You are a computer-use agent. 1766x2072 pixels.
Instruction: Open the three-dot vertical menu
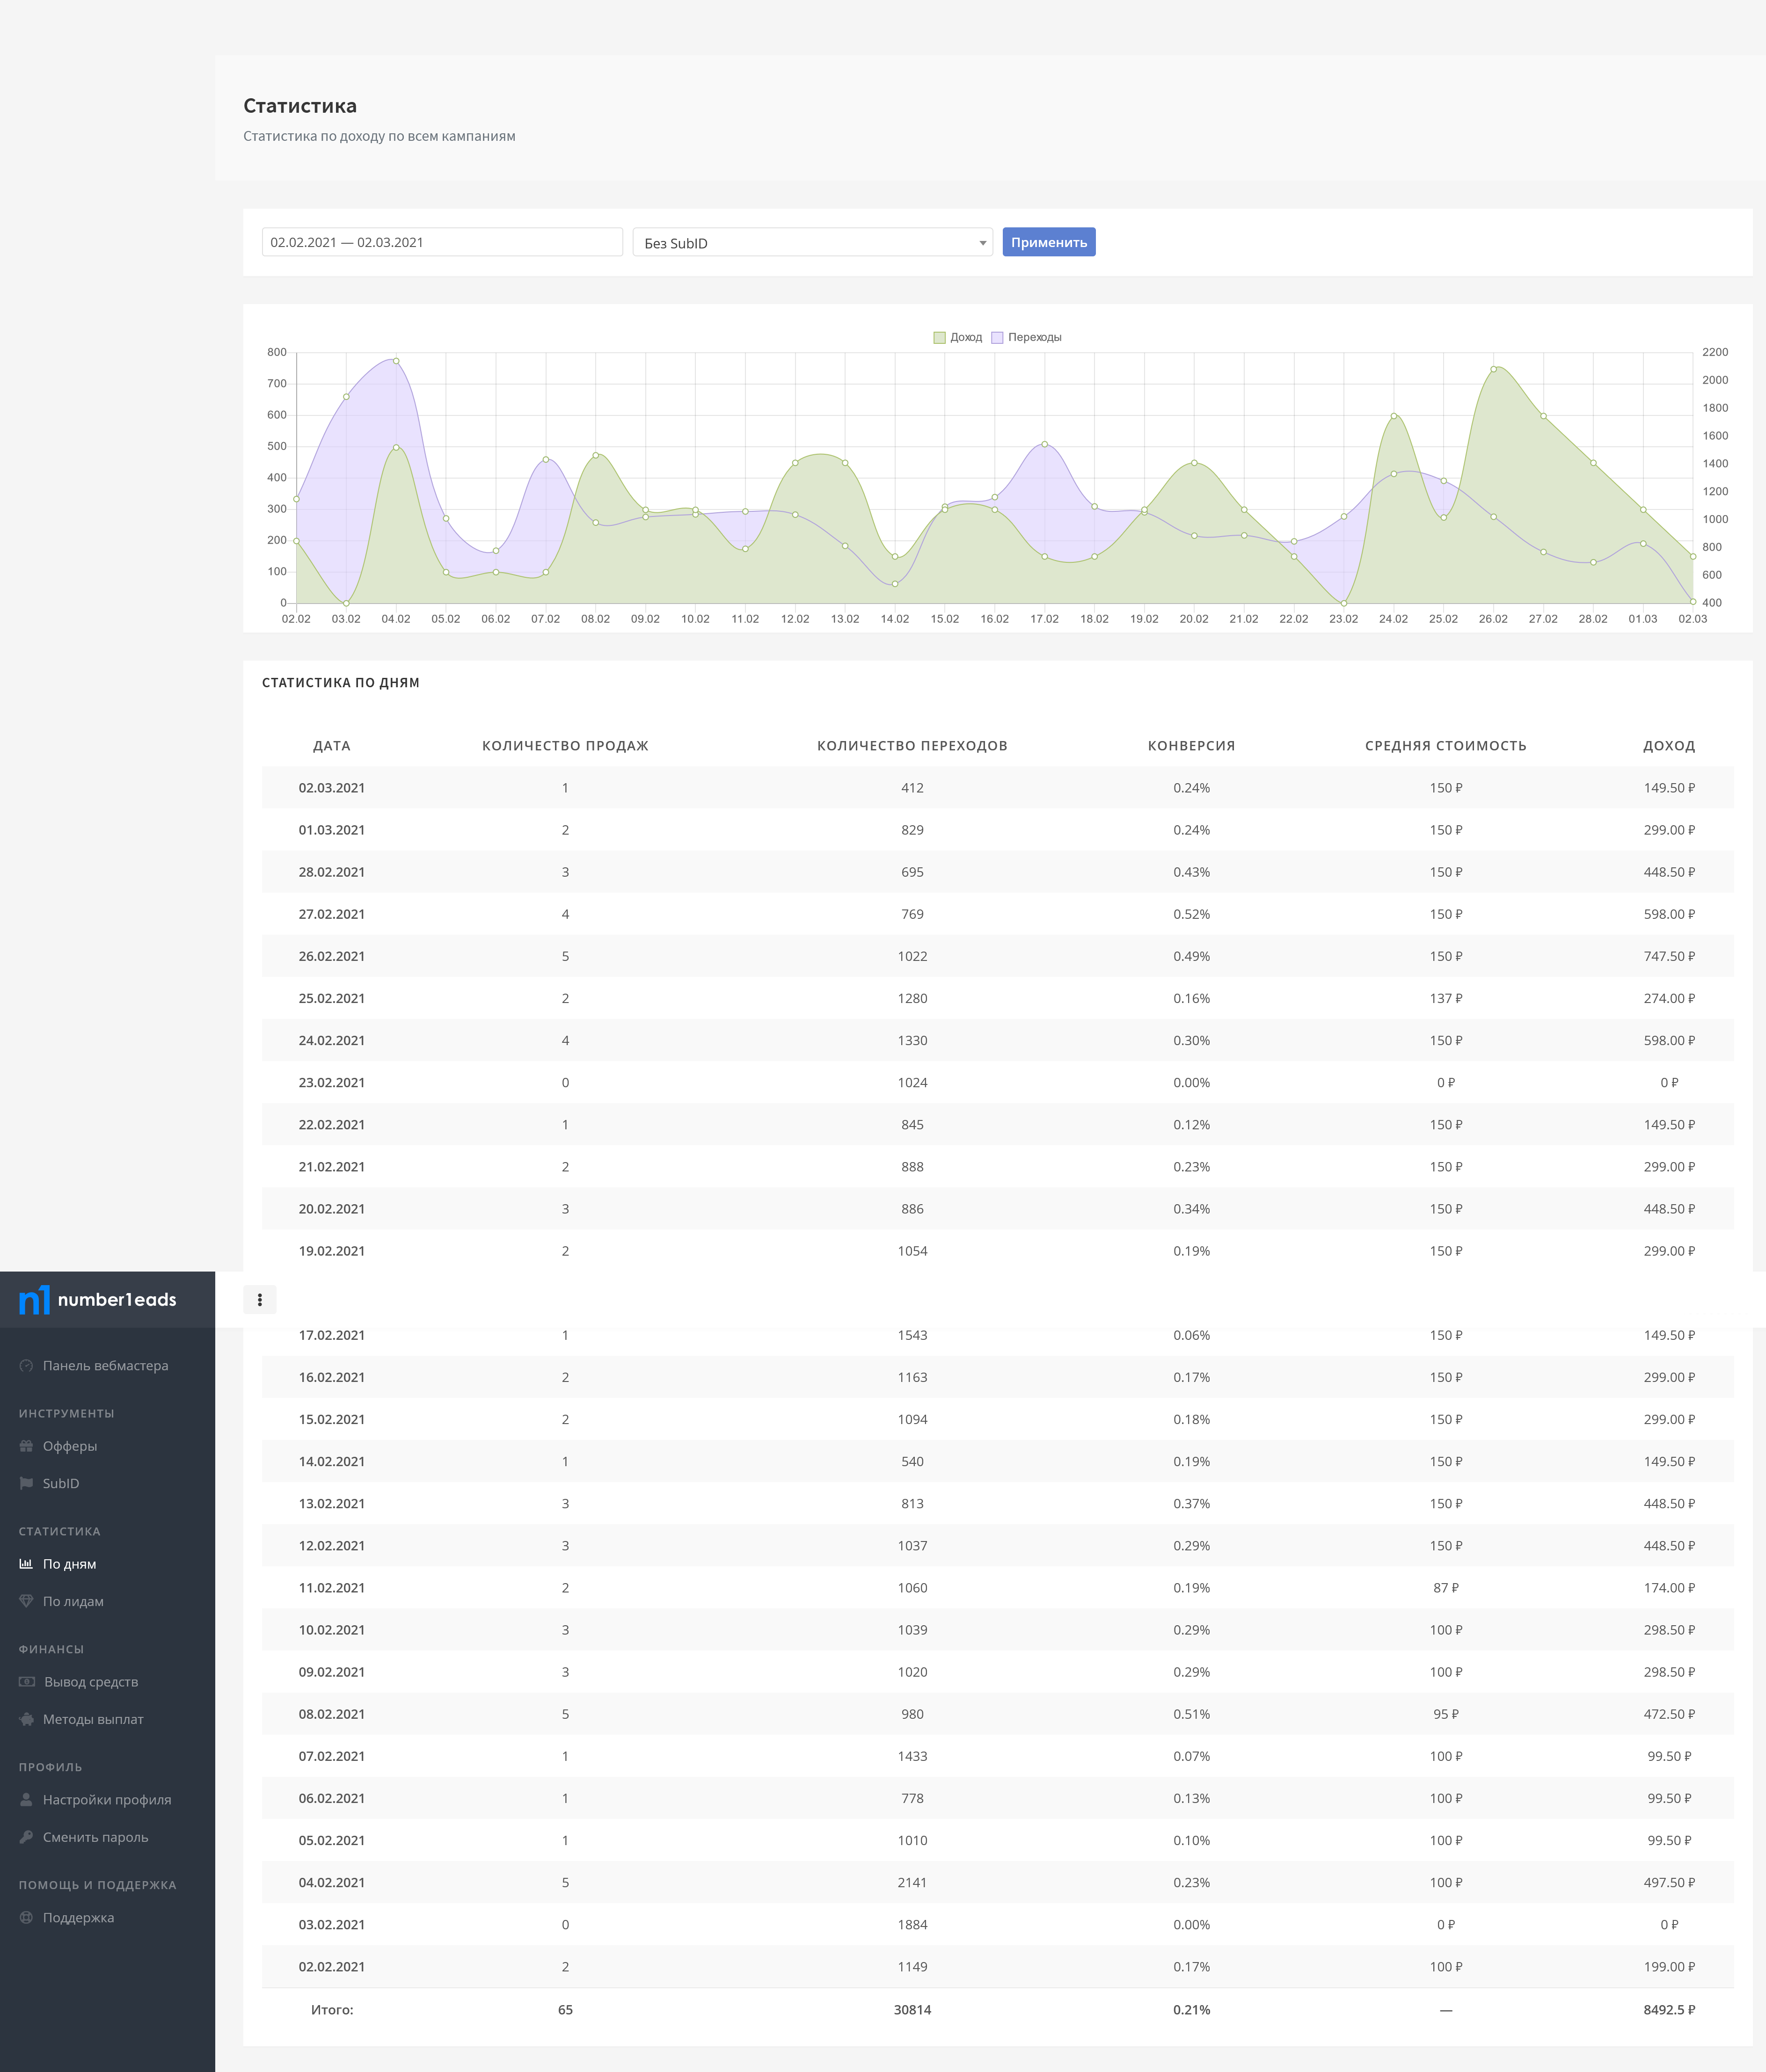click(260, 1300)
